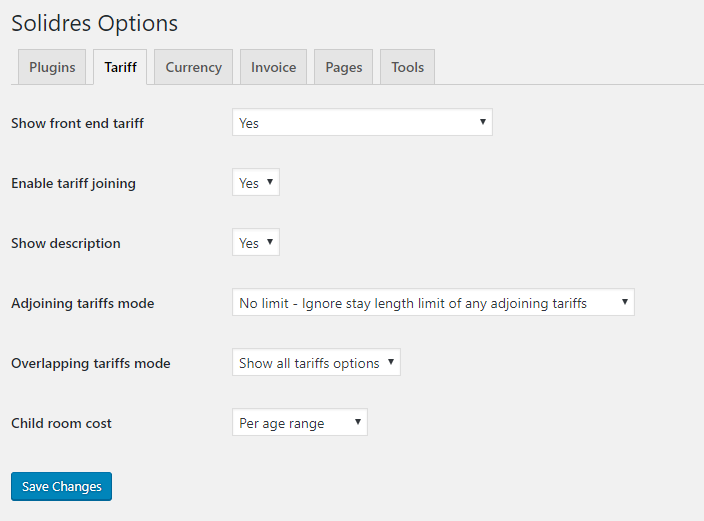The image size is (704, 521).
Task: Click the Adjoining tariffs mode label
Action: pyautogui.click(x=82, y=304)
